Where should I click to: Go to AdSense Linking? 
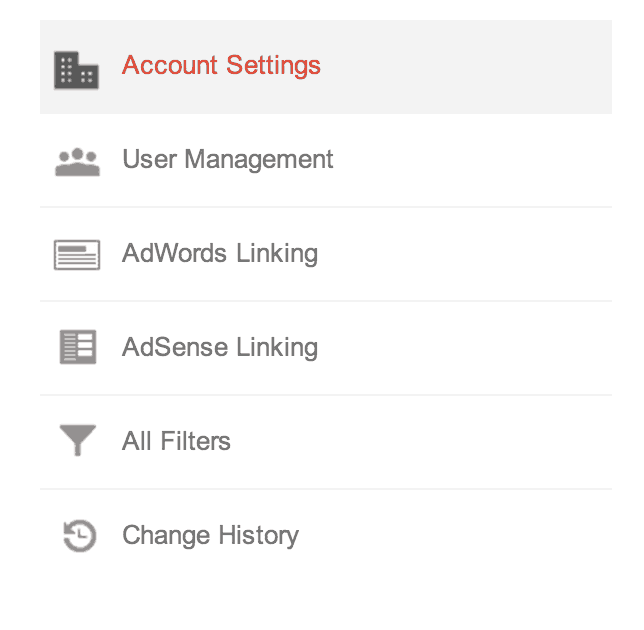pyautogui.click(x=326, y=348)
